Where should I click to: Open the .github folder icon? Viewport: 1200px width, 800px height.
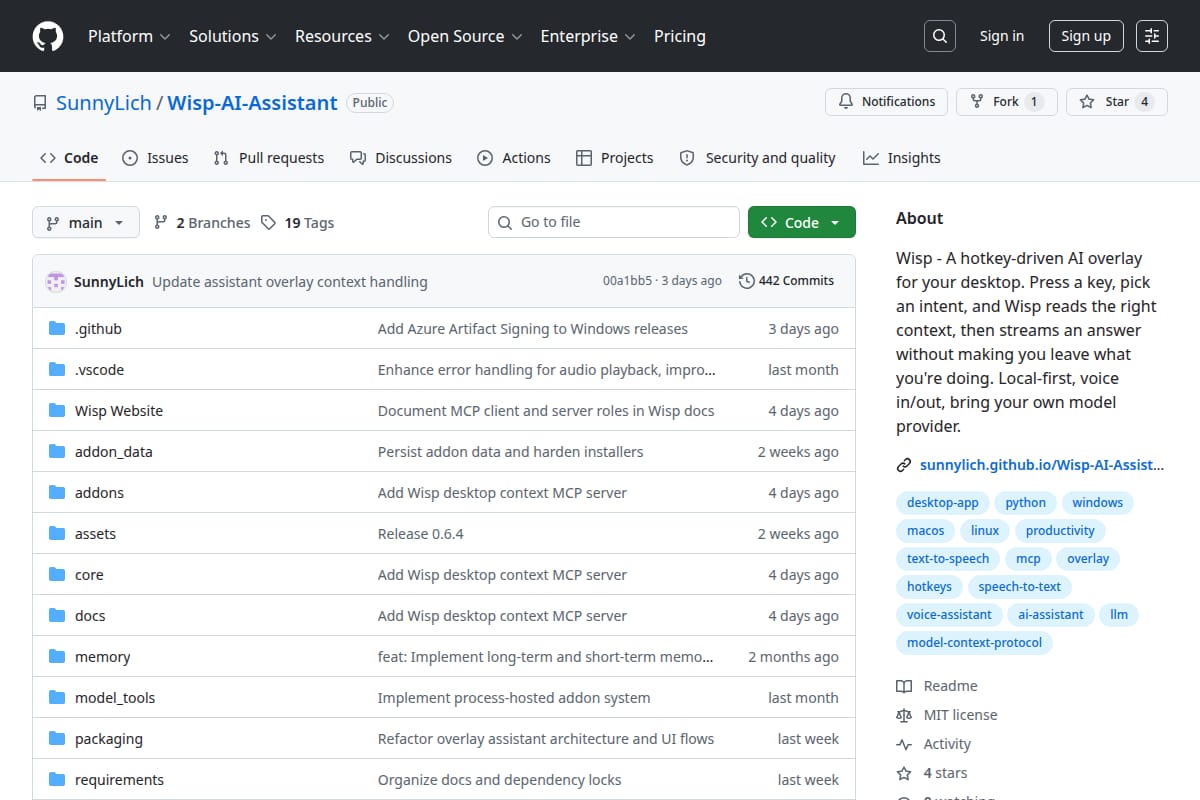point(57,329)
